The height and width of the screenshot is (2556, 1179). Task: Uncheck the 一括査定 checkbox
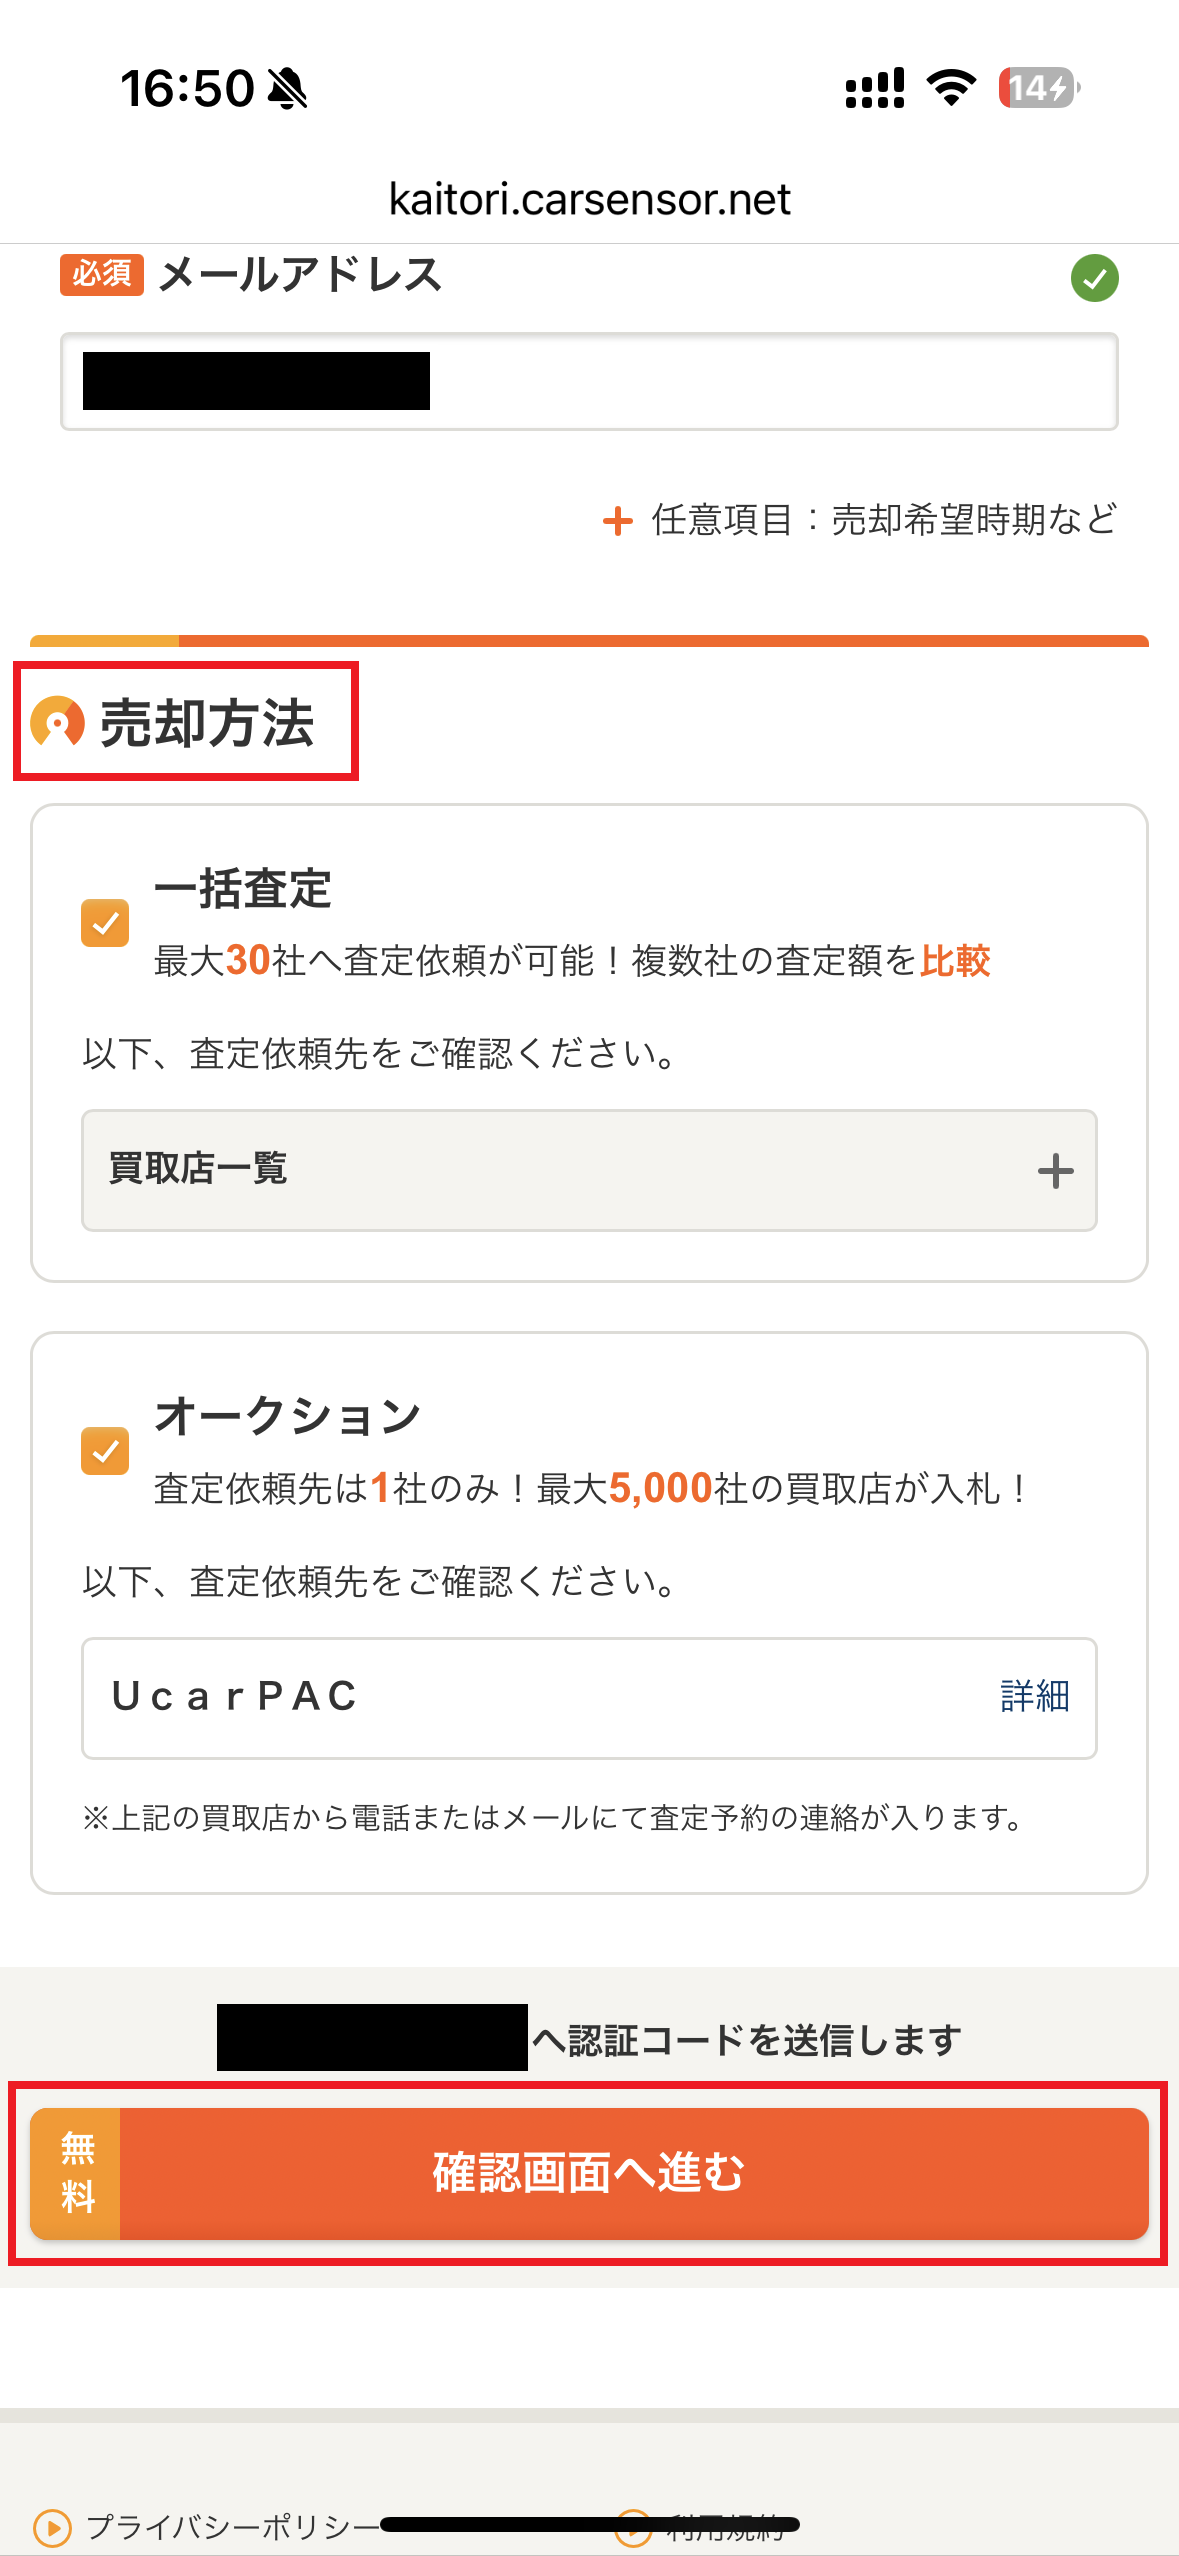(105, 922)
